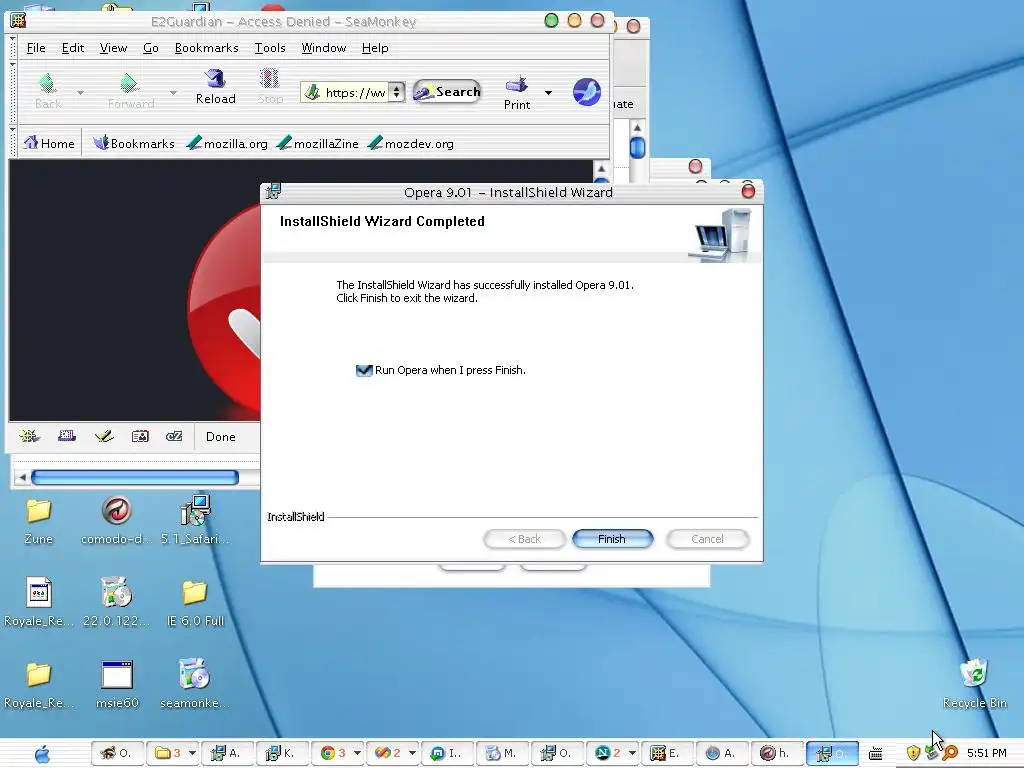Expand the Print button dropdown arrow
The width and height of the screenshot is (1024, 768).
549,93
